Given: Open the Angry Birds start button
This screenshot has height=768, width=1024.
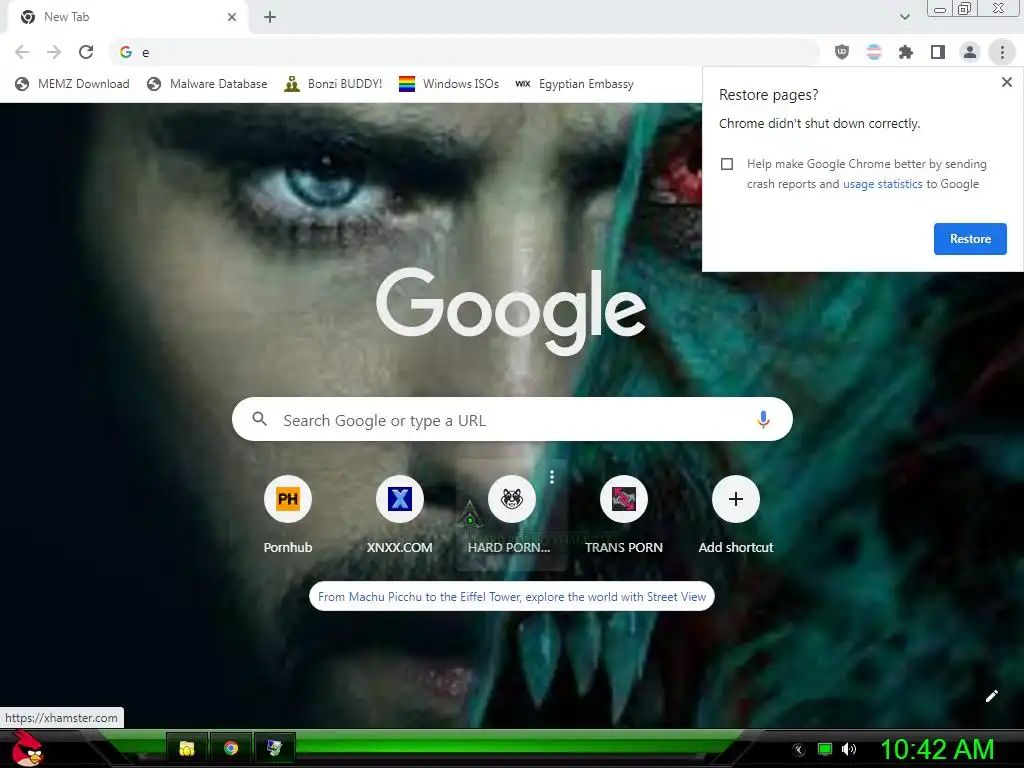Looking at the screenshot, I should 27,748.
